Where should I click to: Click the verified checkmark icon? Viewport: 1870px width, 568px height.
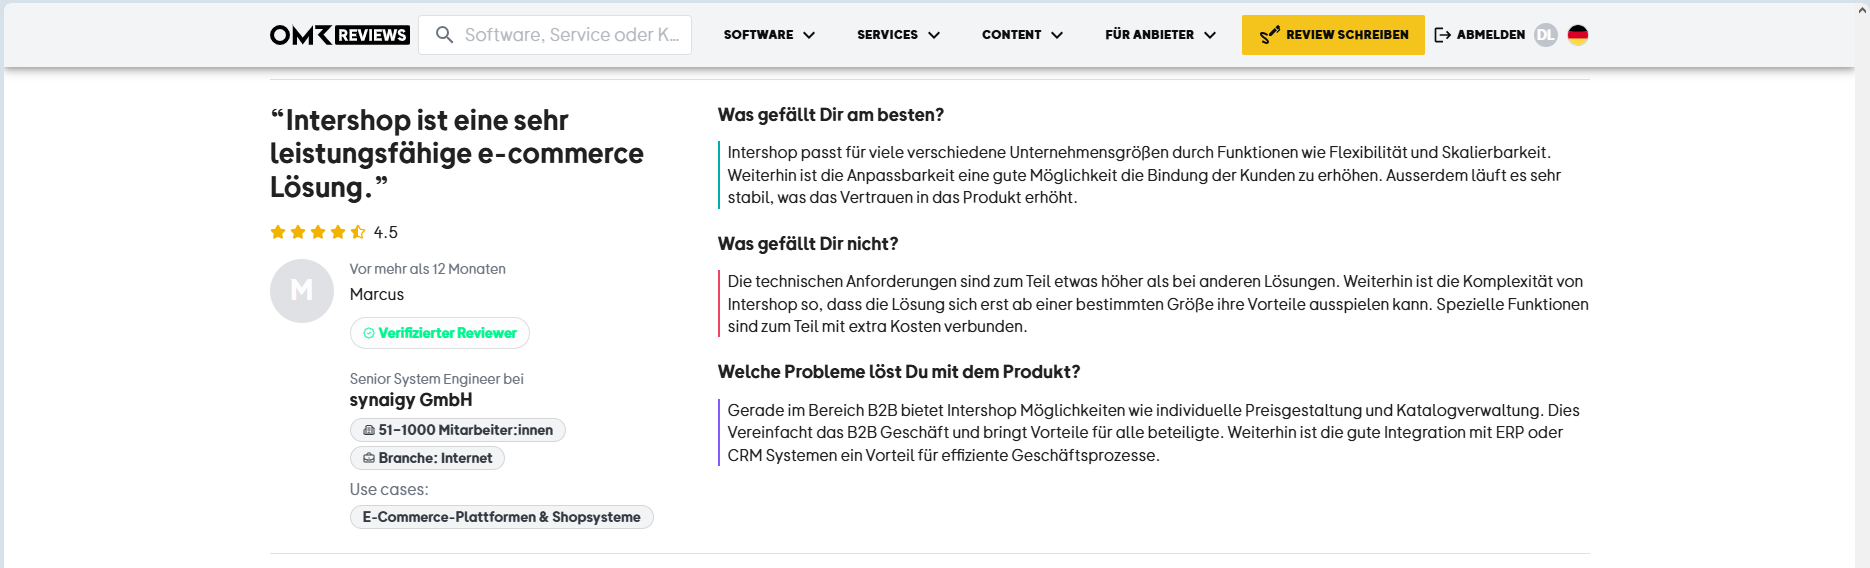click(369, 333)
